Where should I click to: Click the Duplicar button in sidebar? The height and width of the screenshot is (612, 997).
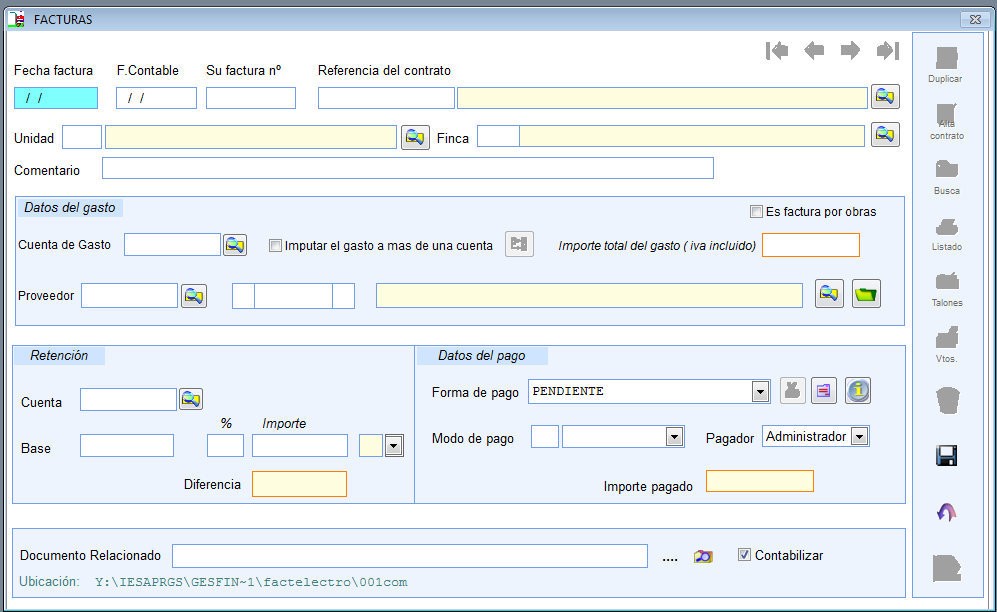945,64
